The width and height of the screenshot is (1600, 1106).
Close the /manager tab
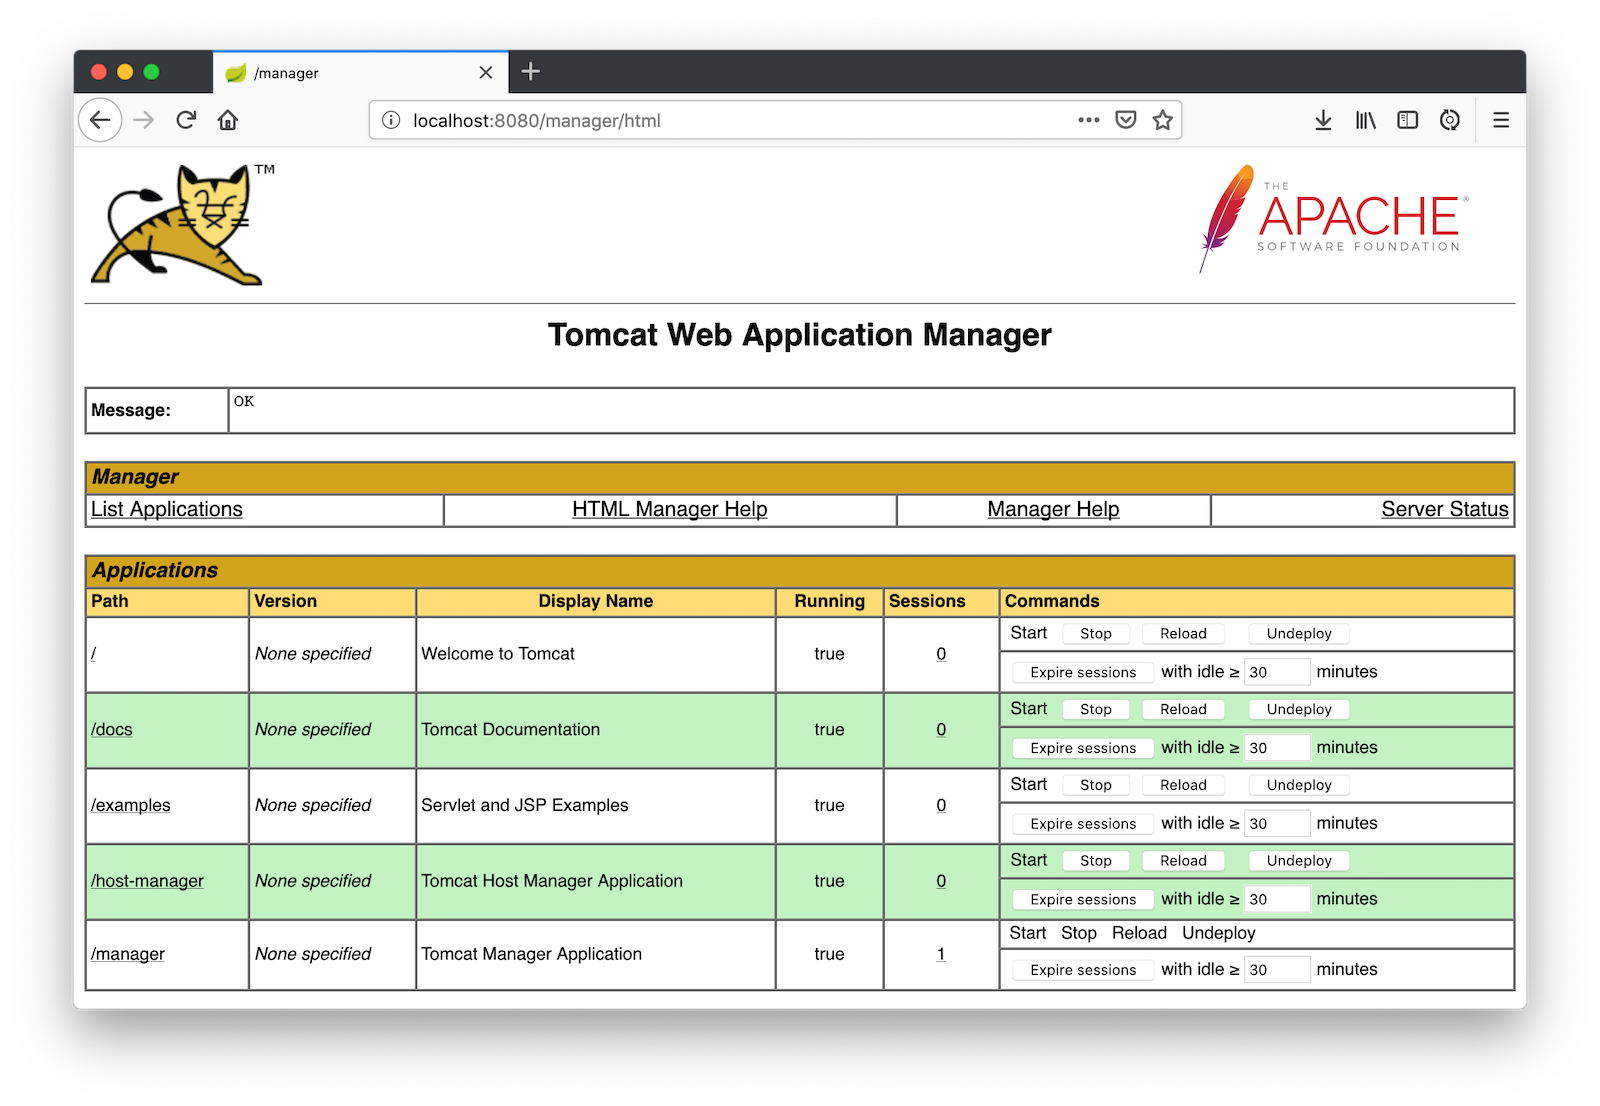486,72
